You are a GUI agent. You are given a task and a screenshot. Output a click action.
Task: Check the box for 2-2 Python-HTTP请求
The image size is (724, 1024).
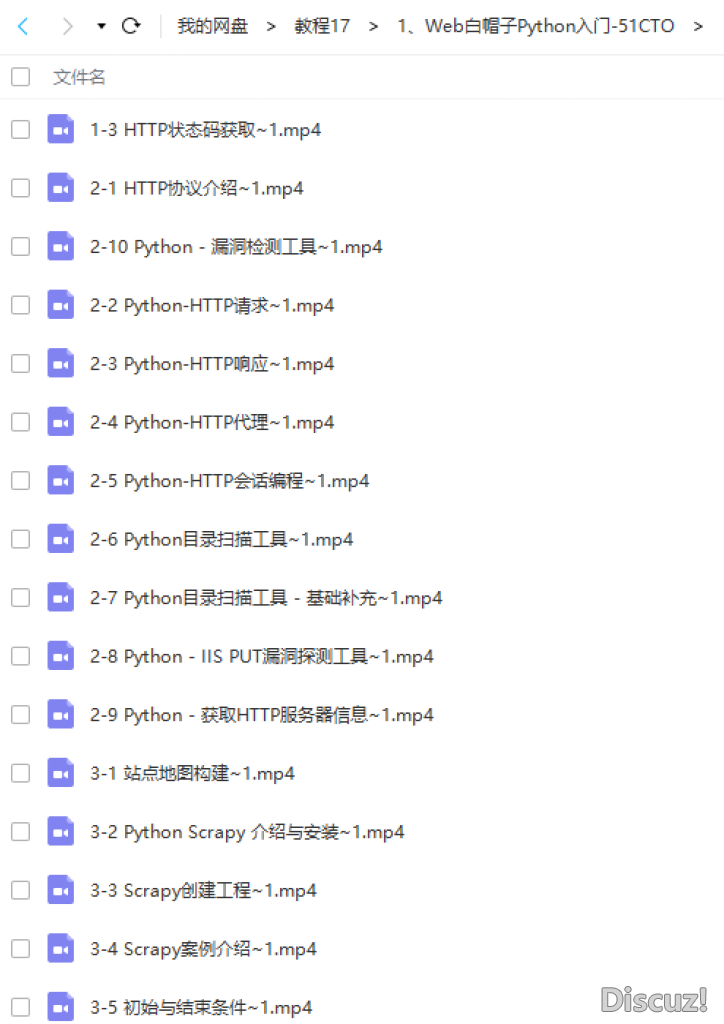(20, 305)
